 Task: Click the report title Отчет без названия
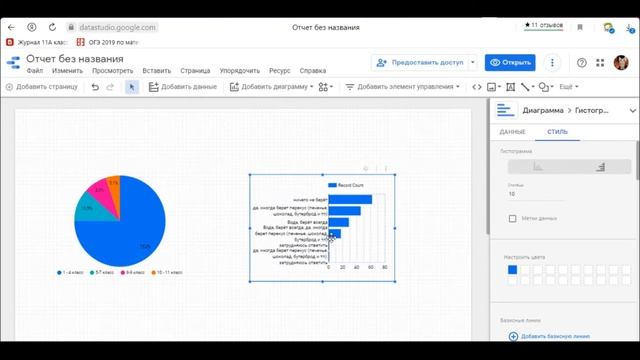click(75, 59)
